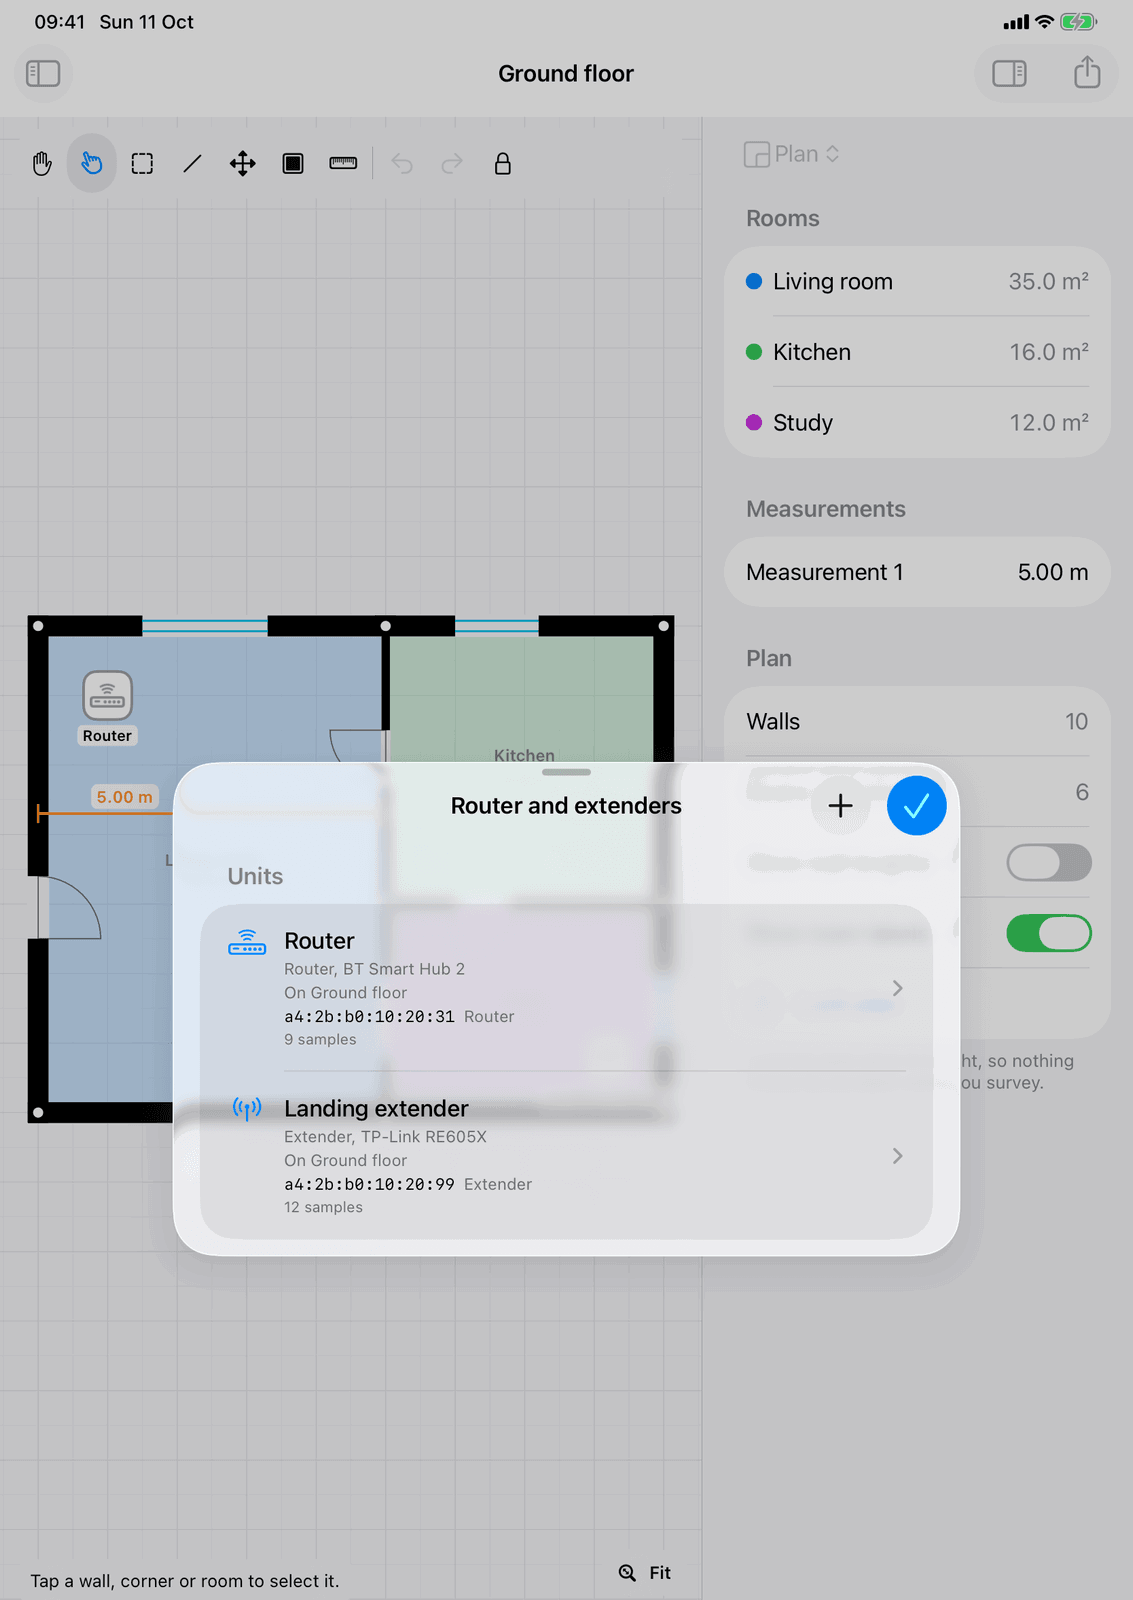Click the extender MAC address a4:2b:b0:10:20:99
This screenshot has width=1133, height=1600.
[369, 1184]
